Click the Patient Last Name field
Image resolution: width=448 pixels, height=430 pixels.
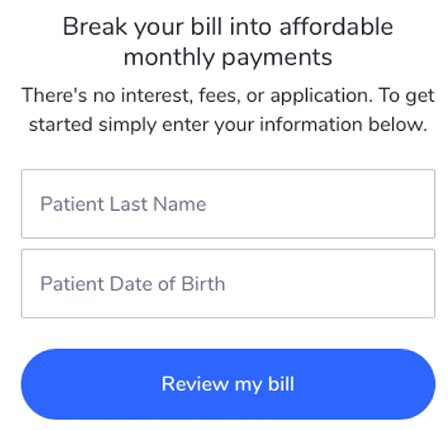coord(228,204)
